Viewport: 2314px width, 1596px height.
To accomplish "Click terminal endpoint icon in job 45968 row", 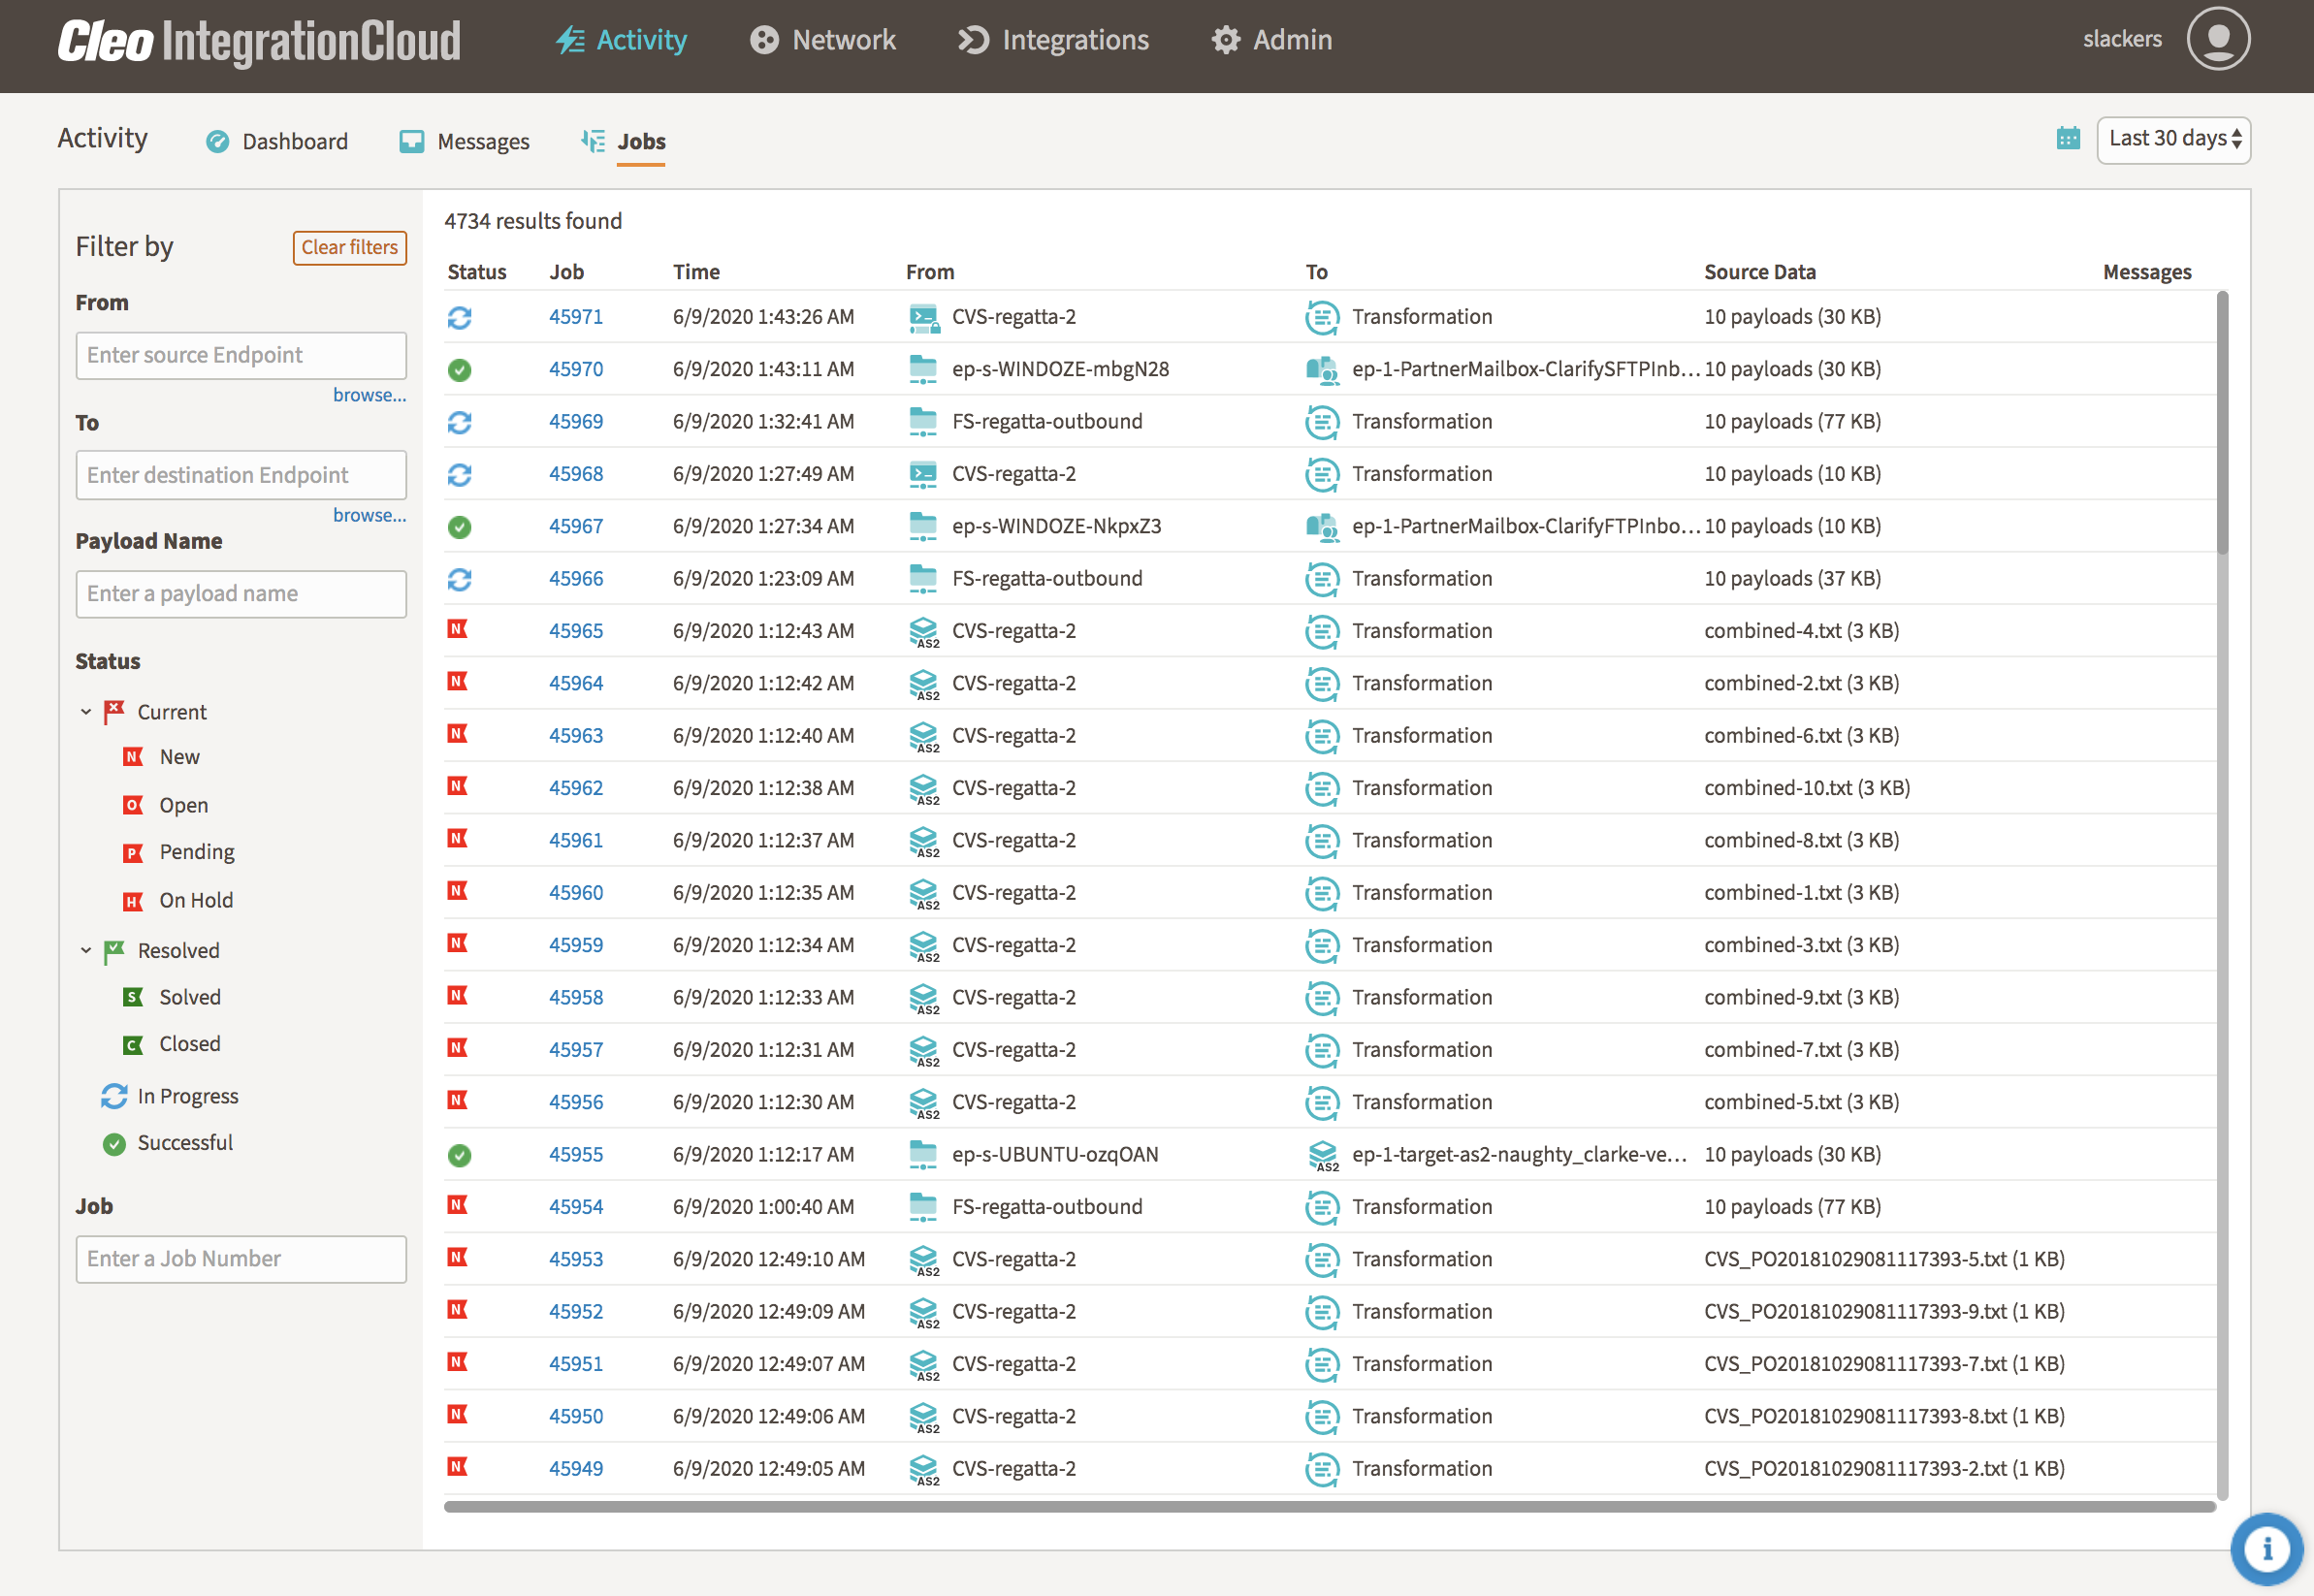I will tap(923, 475).
